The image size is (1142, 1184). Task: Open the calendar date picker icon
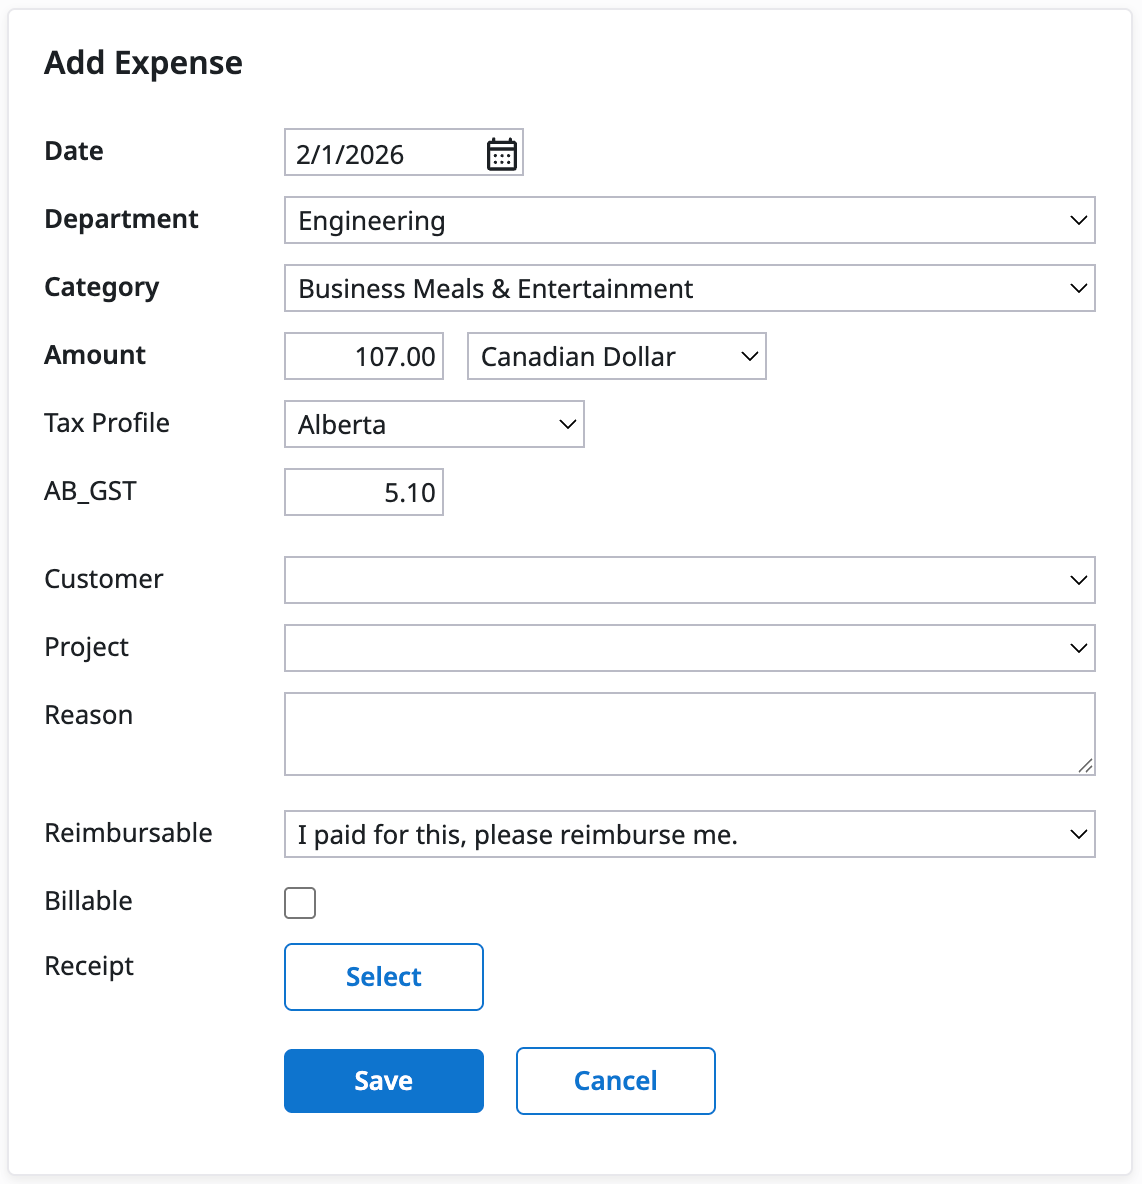tap(501, 154)
